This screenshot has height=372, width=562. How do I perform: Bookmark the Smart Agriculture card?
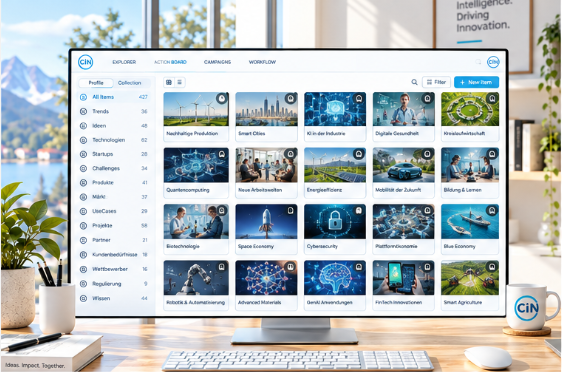[492, 267]
